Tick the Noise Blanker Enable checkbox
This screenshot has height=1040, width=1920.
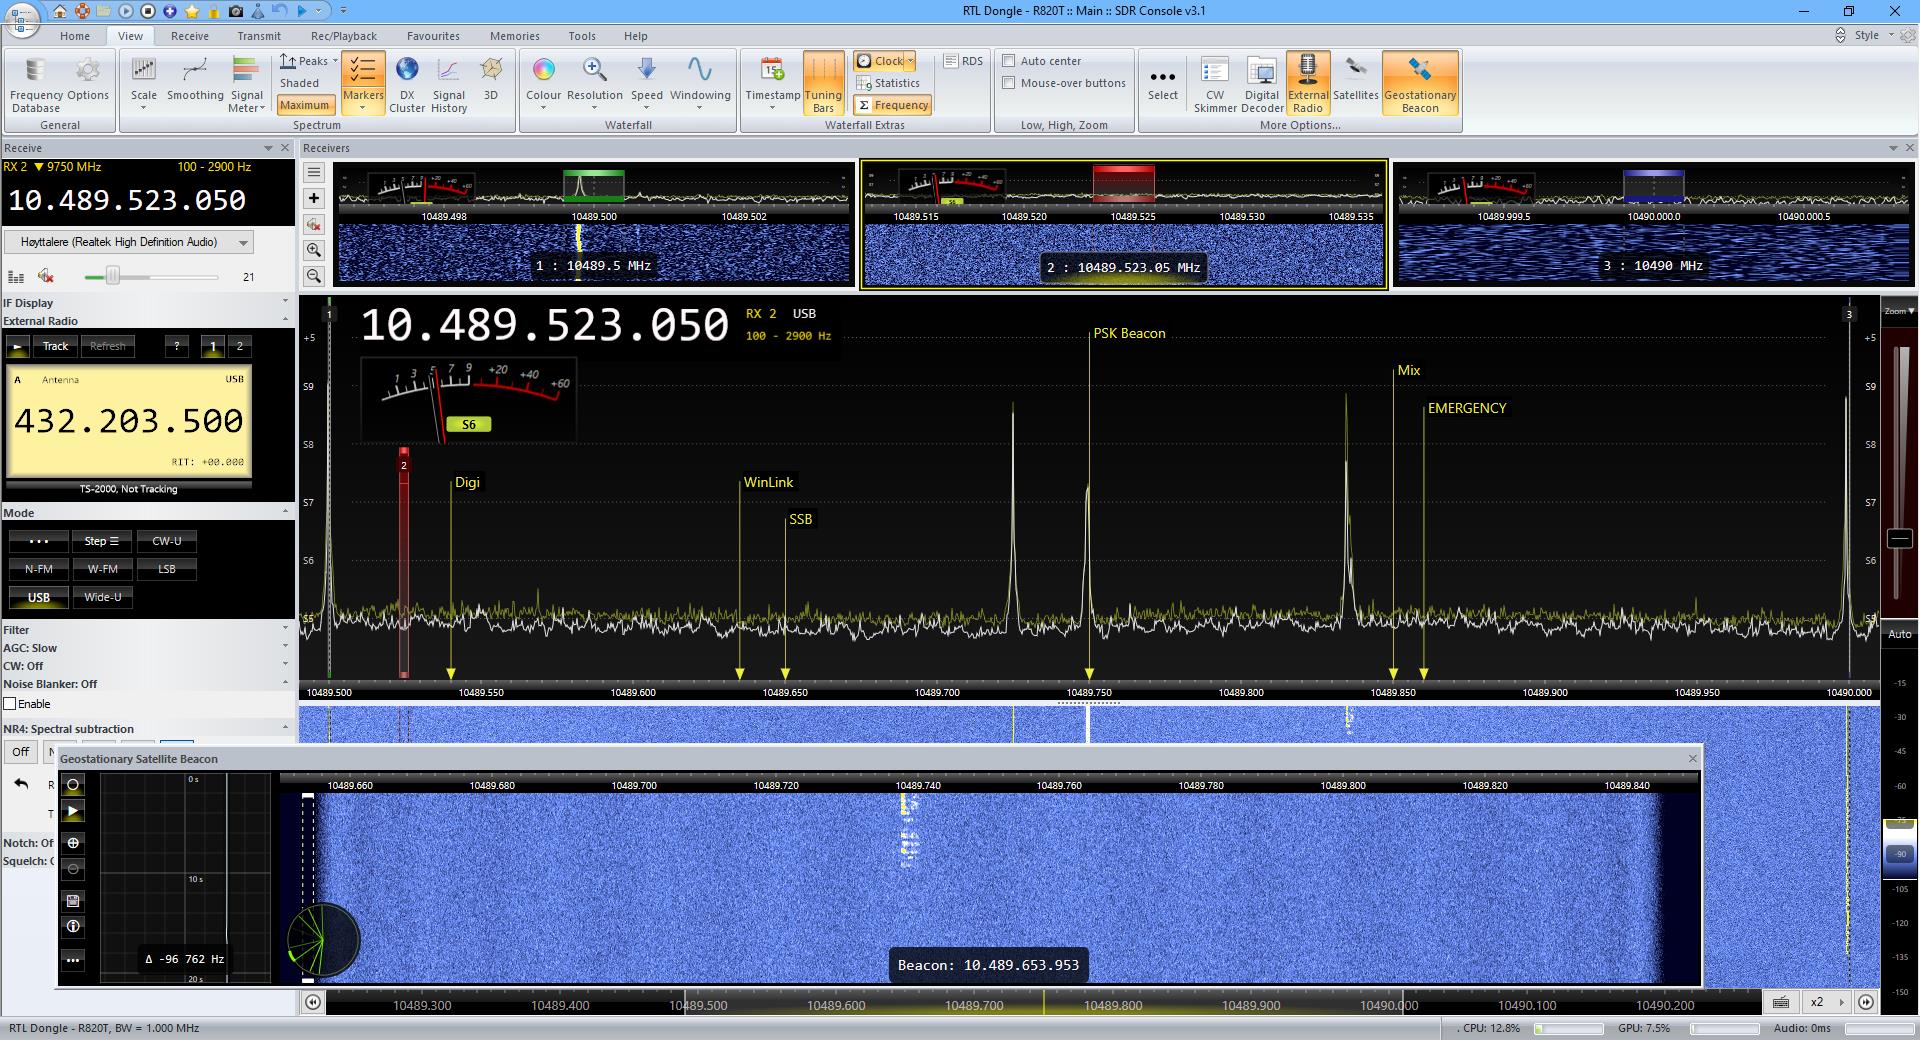tap(10, 704)
